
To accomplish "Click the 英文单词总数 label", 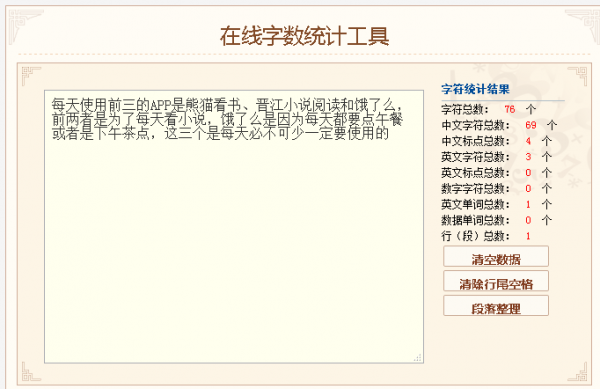I will 475,205.
